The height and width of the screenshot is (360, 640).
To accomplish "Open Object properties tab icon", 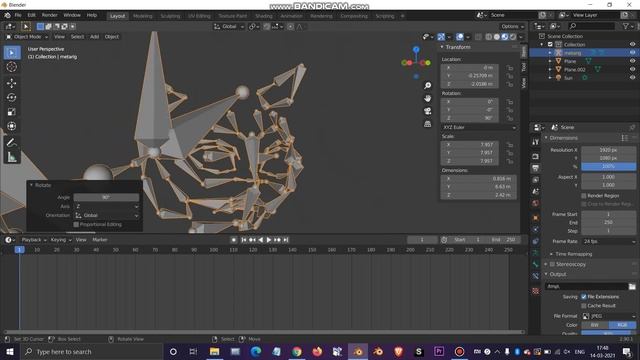I will click(536, 218).
